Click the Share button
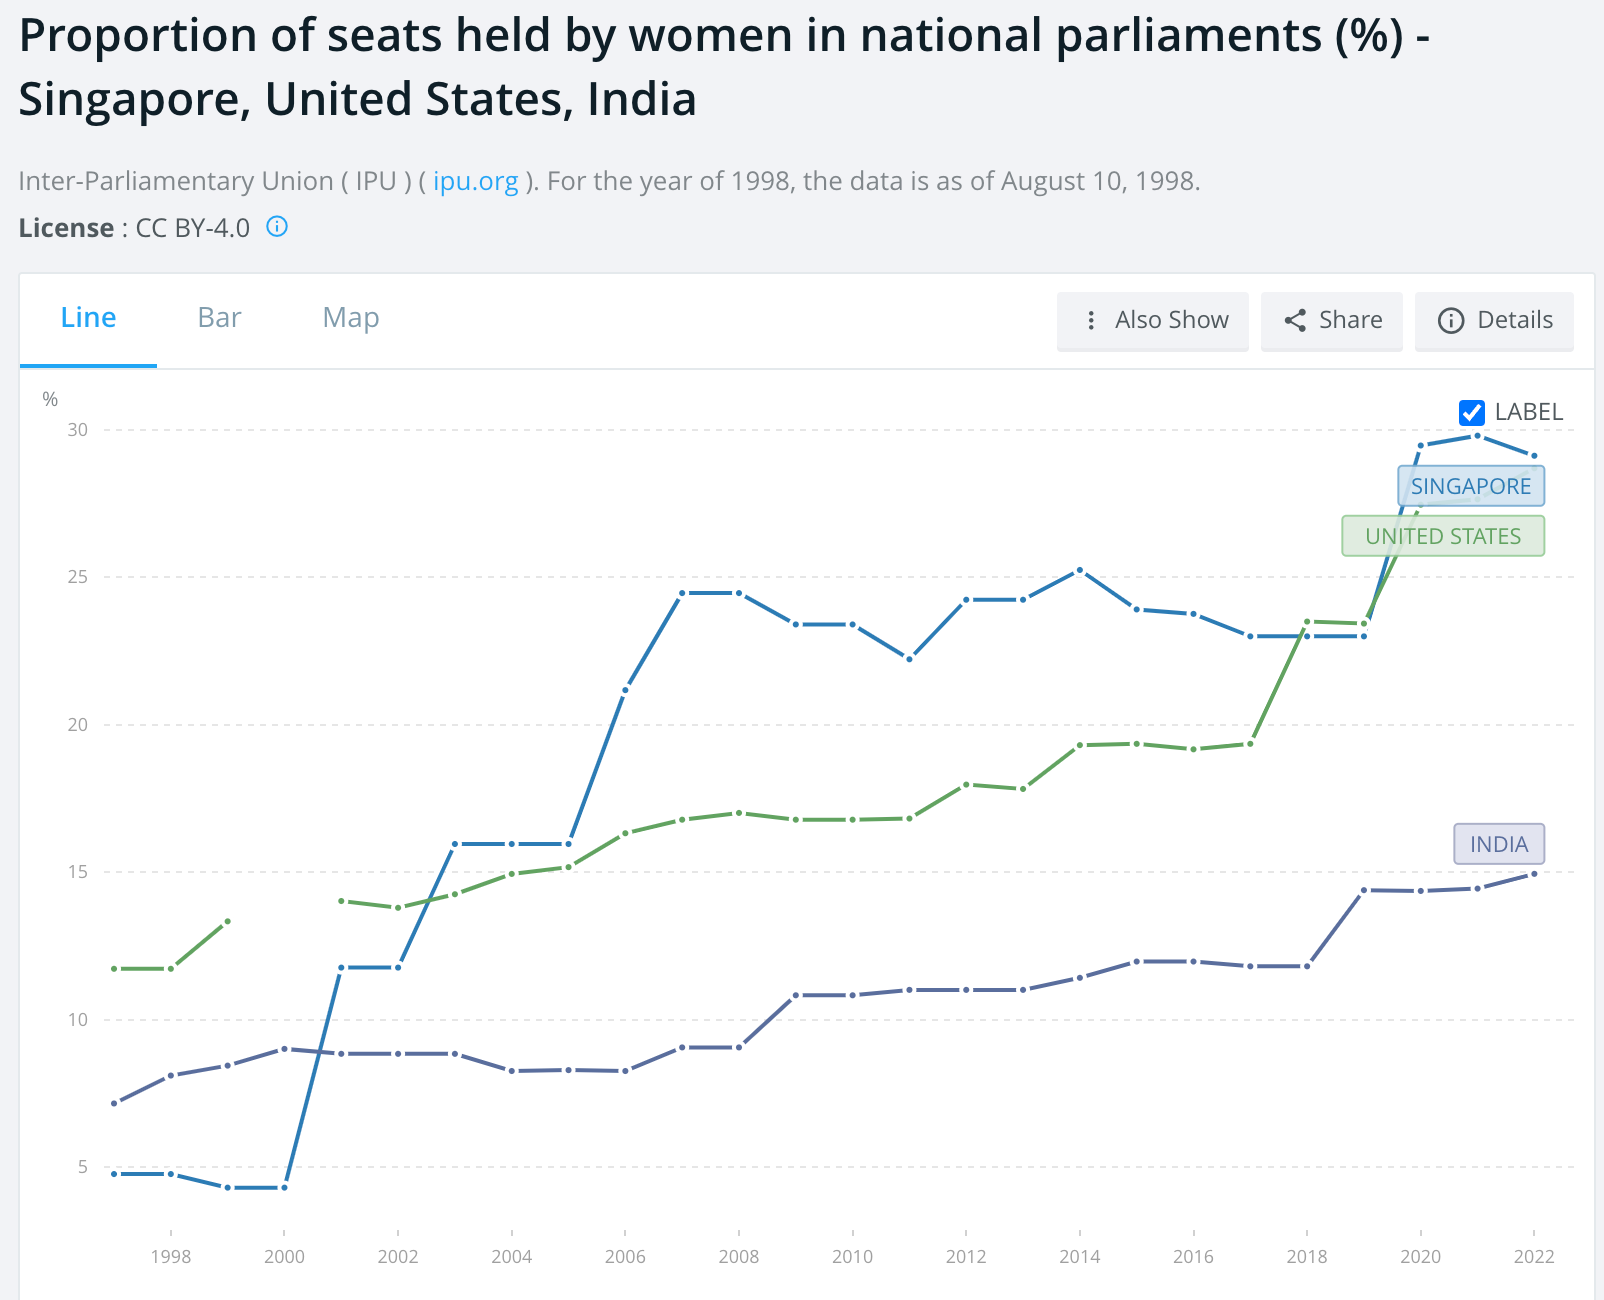 click(1331, 321)
